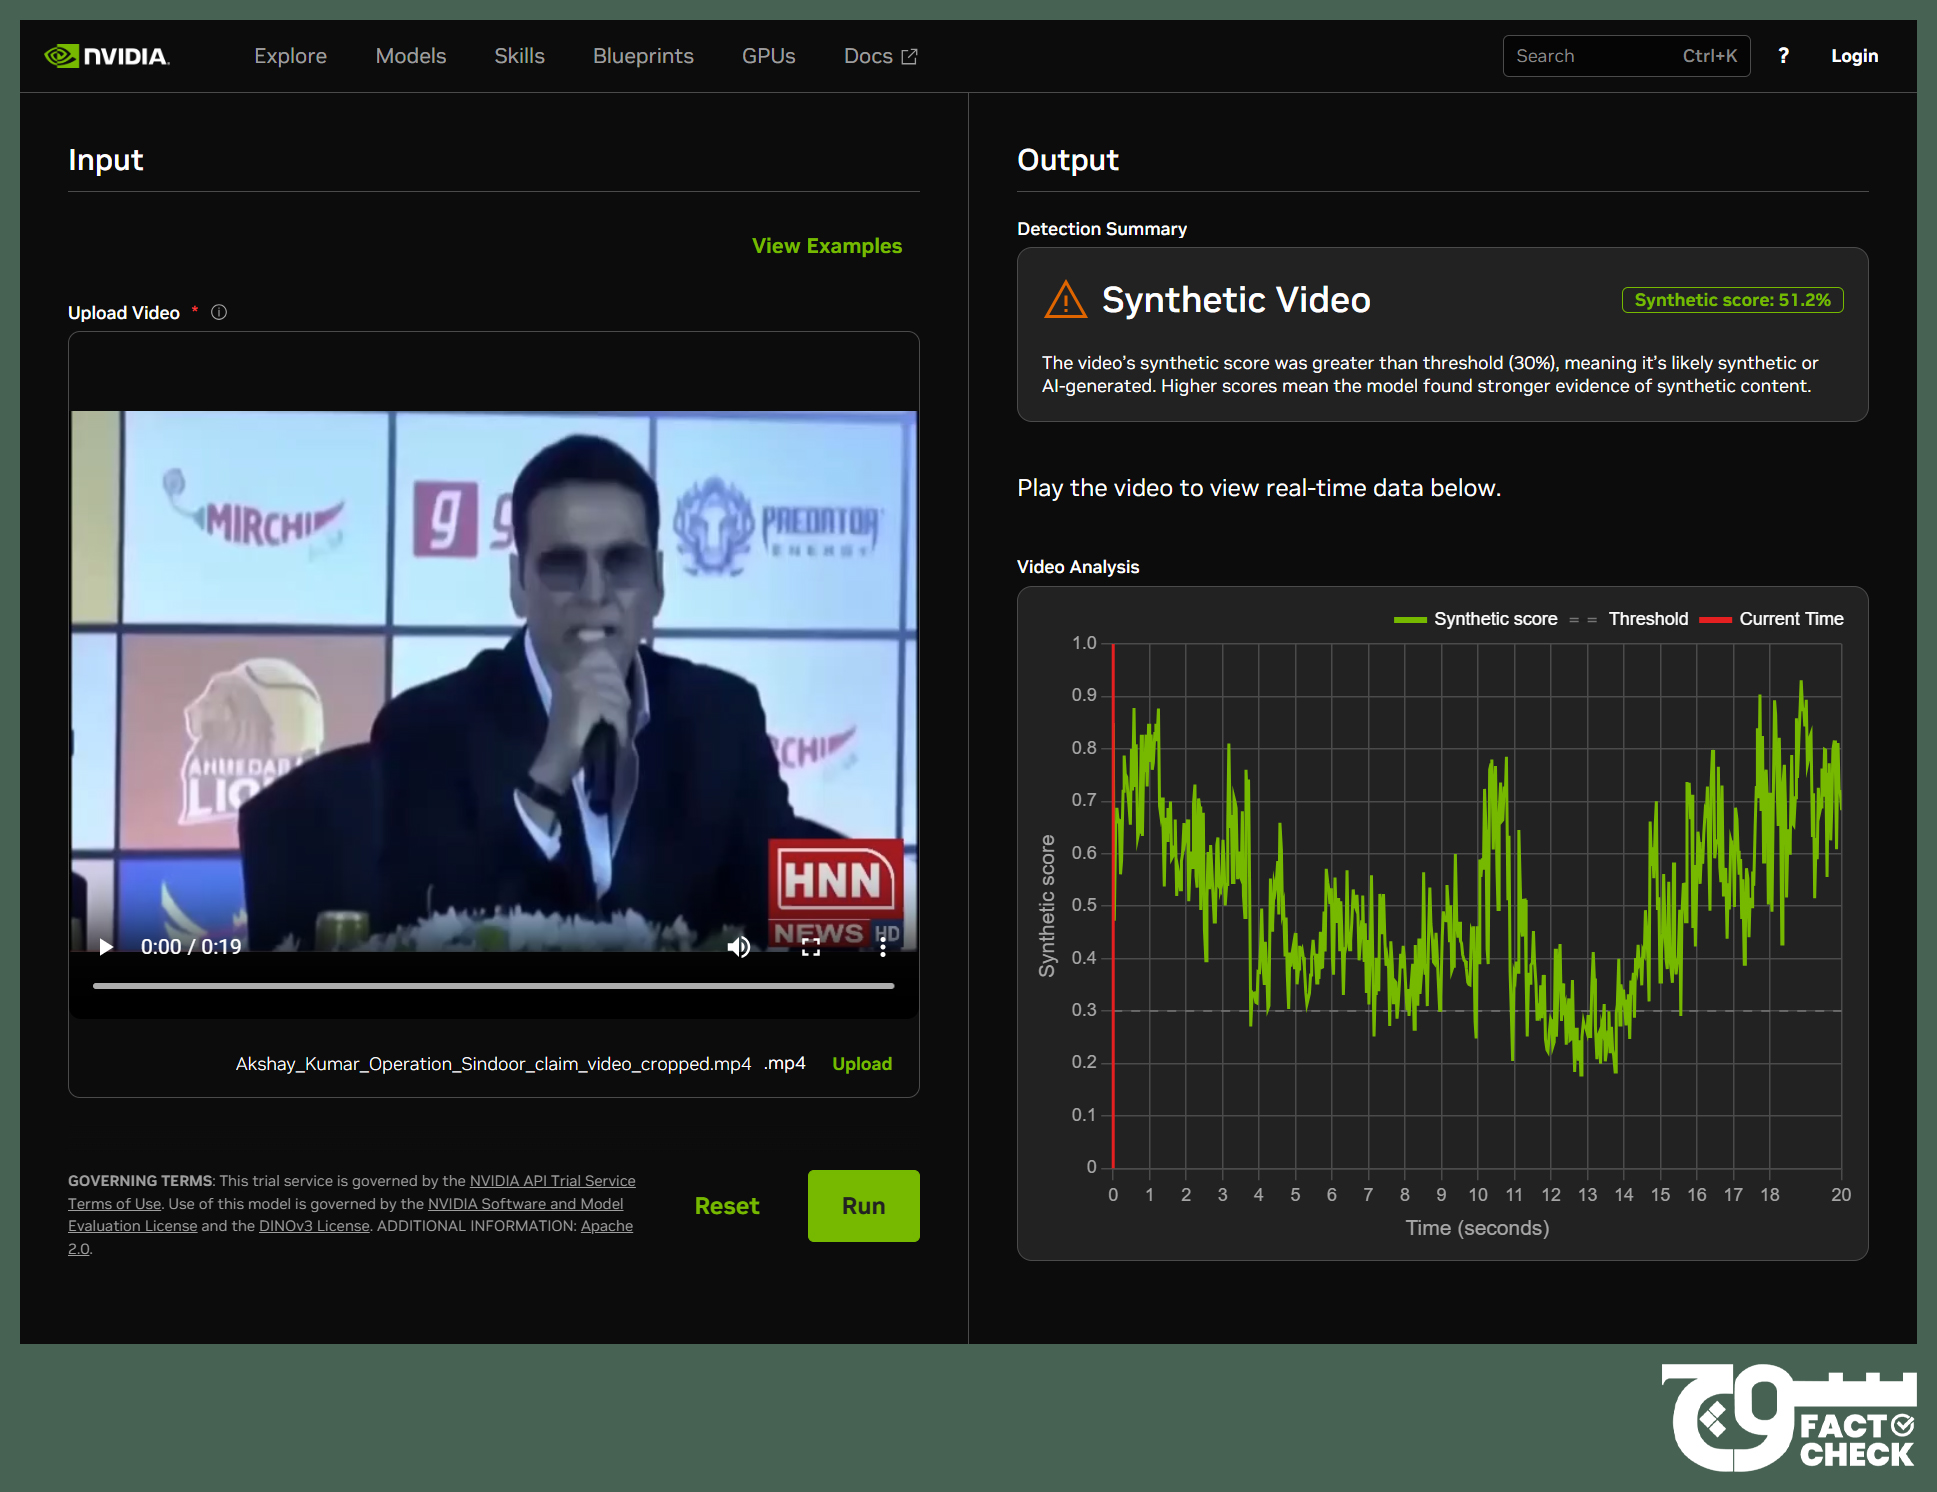This screenshot has width=1937, height=1492.
Task: Open the help question mark icon
Action: [1783, 56]
